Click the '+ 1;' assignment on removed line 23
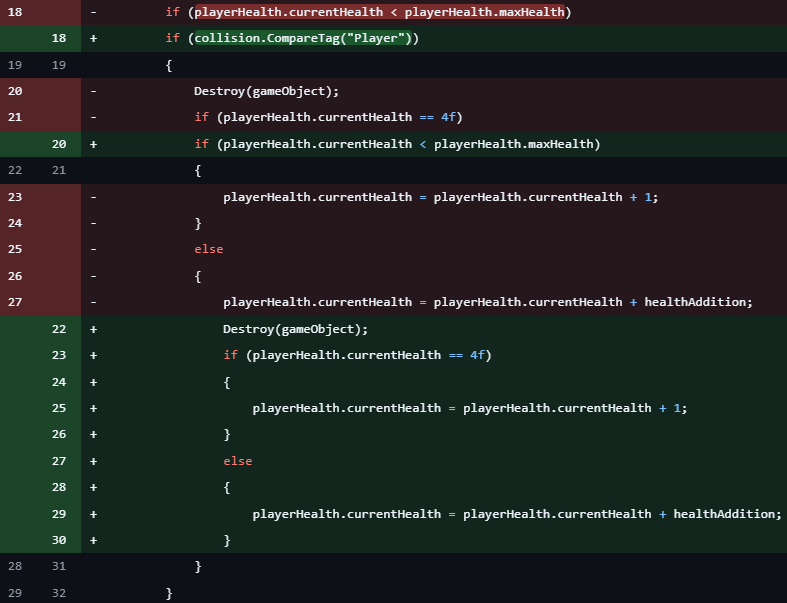This screenshot has width=787, height=603. (644, 197)
